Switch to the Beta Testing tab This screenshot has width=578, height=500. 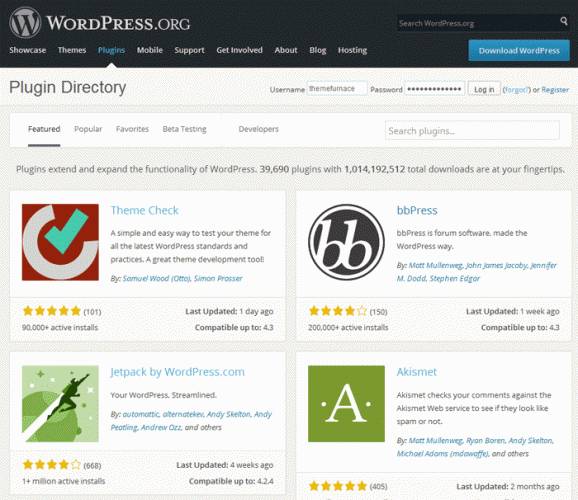pos(184,129)
